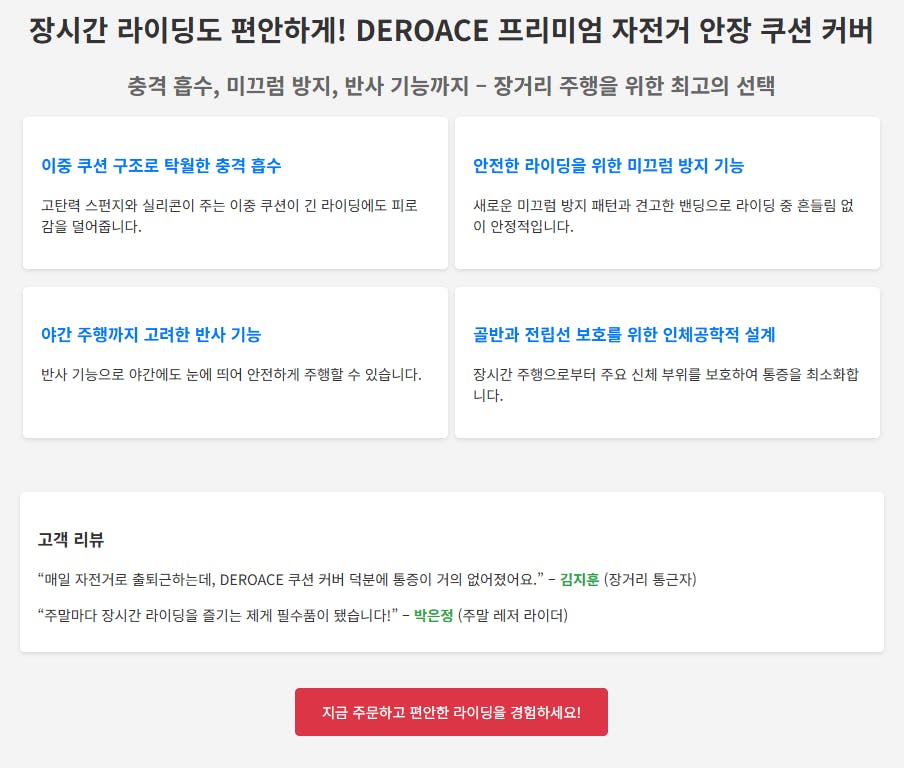
Task: Click the main title starting '장시간 라이딩도 편안하게!'
Action: (x=451, y=30)
